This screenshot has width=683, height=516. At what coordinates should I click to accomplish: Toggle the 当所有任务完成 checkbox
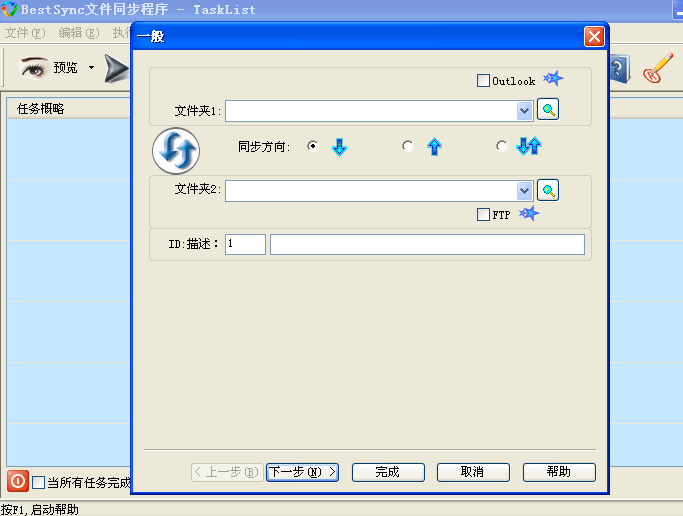pyautogui.click(x=38, y=482)
